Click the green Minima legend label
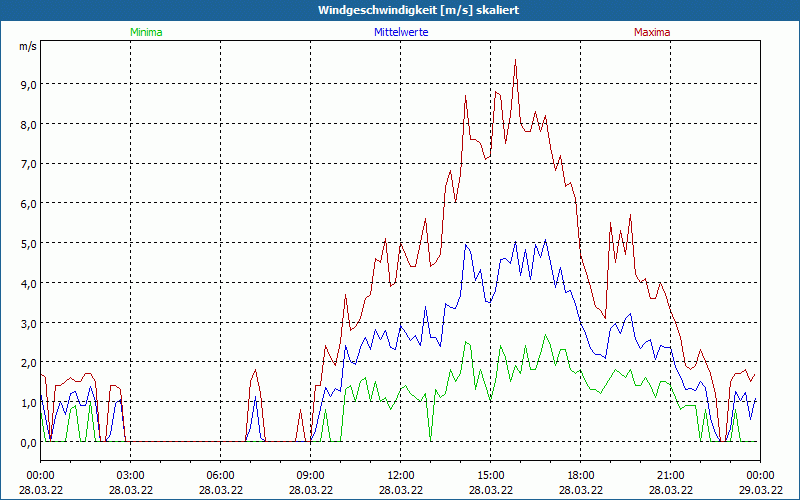The image size is (800, 500). pyautogui.click(x=146, y=32)
